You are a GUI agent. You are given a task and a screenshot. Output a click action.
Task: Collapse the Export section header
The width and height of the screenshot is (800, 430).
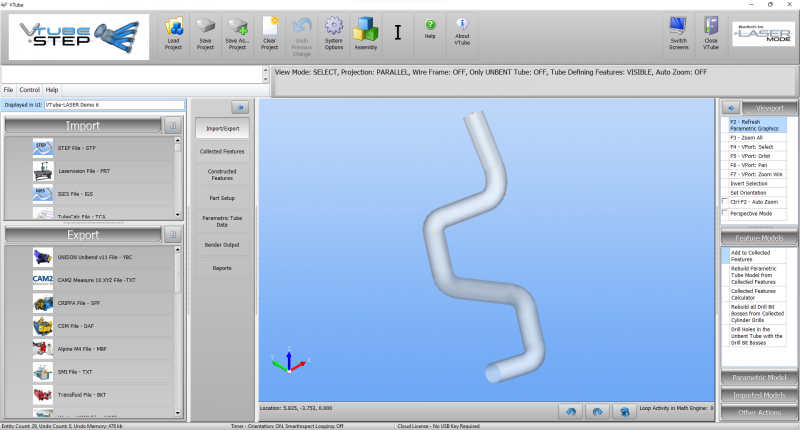click(83, 235)
